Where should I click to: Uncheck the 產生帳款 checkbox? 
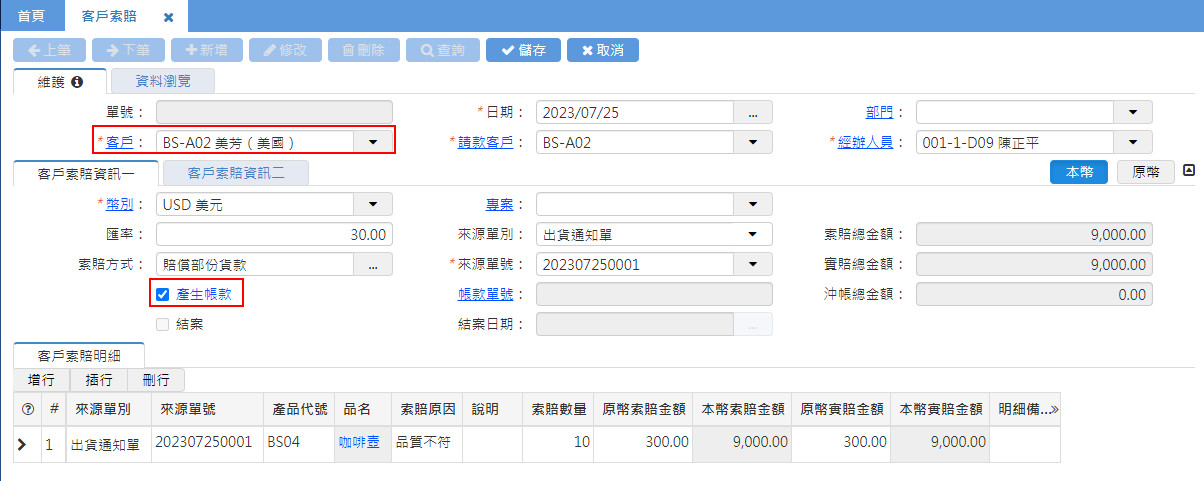click(163, 294)
